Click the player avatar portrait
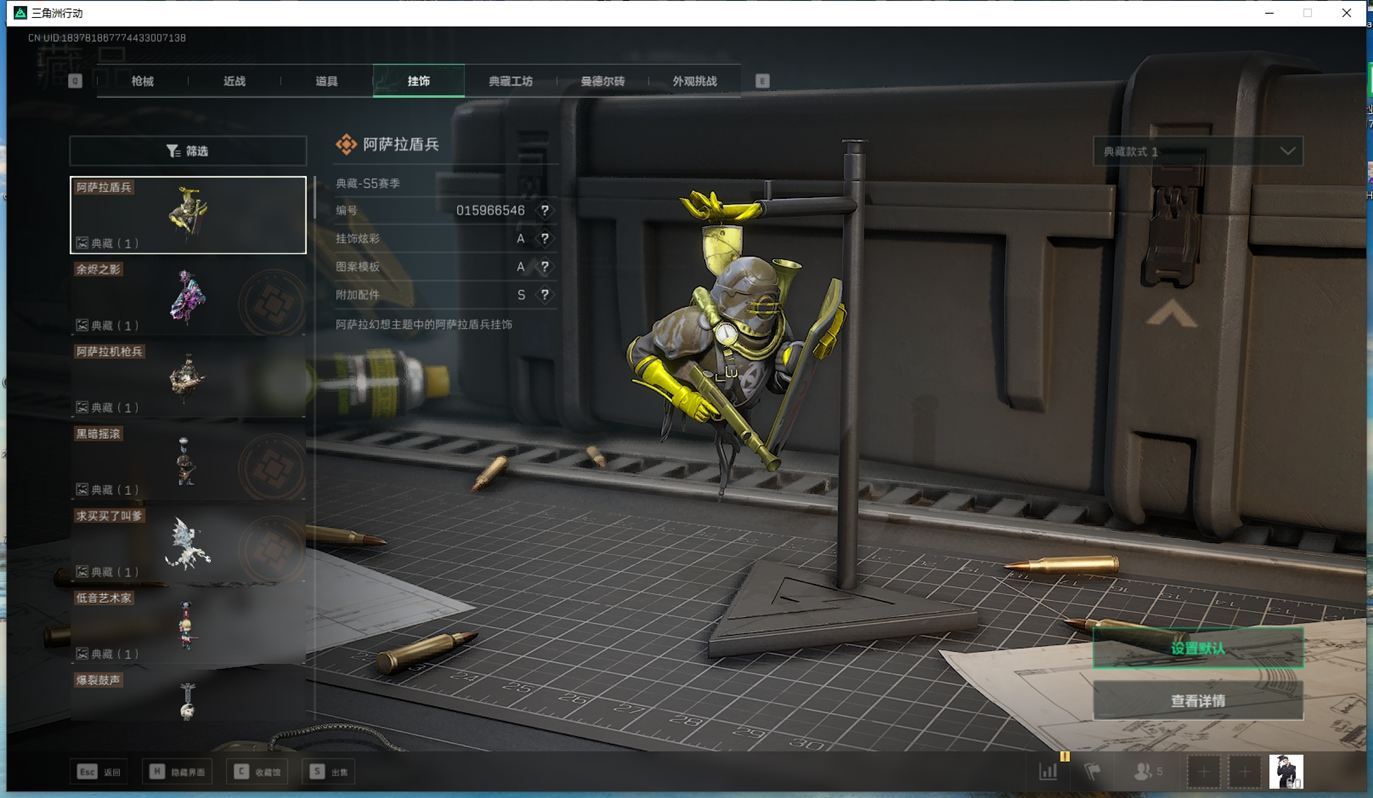Image resolution: width=1373 pixels, height=798 pixels. [x=1285, y=771]
